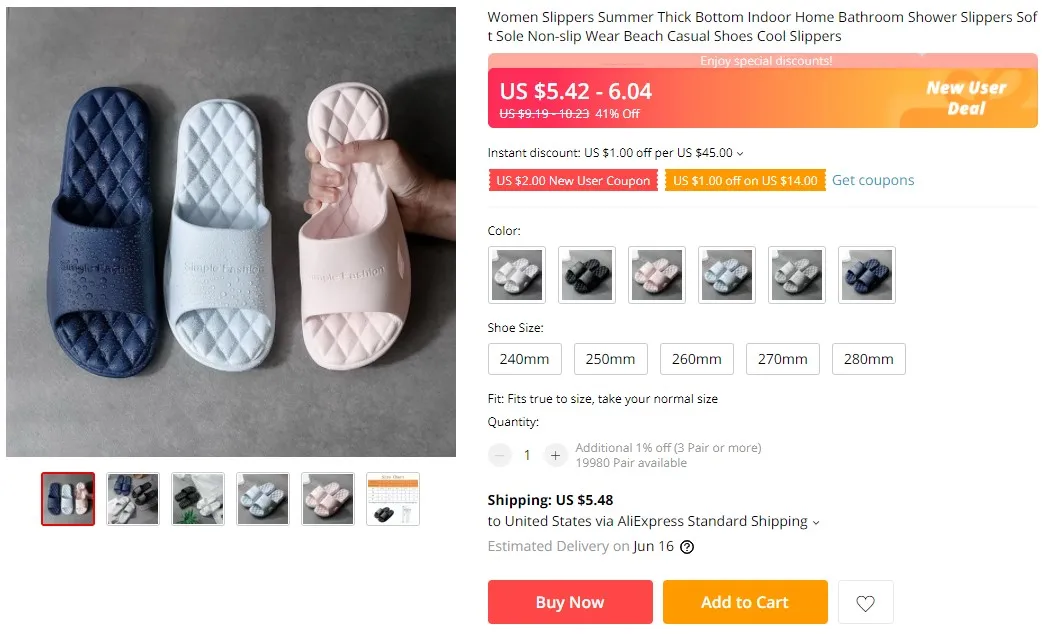Increase quantity with the plus button
Screen dimensions: 1045x634
pos(556,455)
